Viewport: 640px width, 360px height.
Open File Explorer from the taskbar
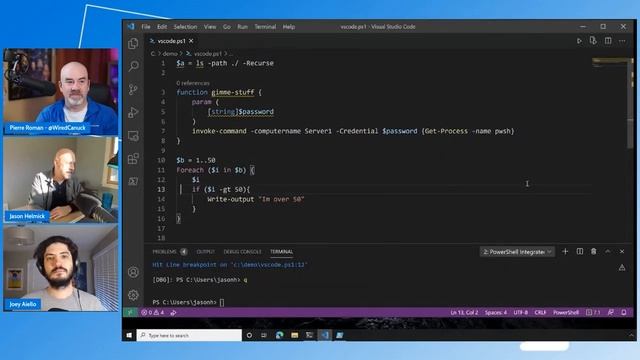tap(294, 335)
